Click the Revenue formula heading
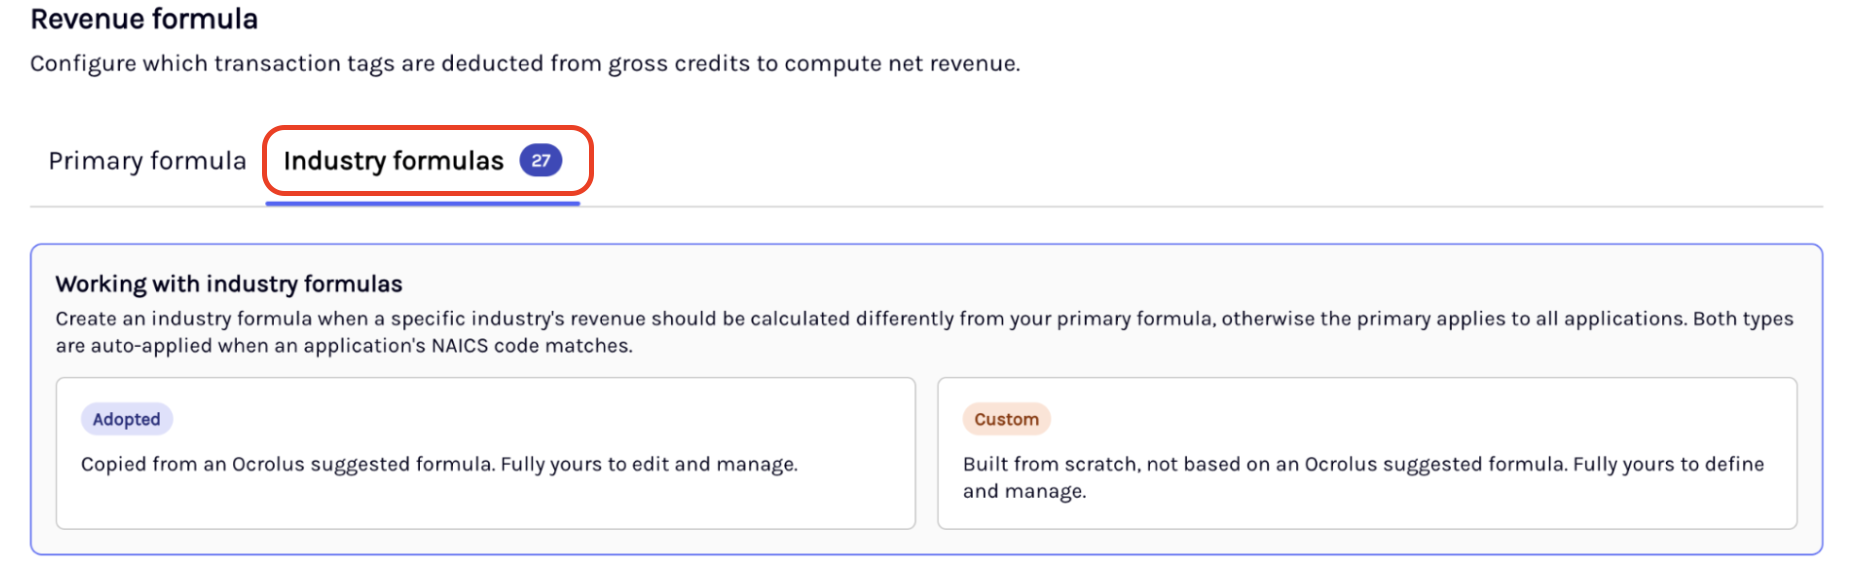 tap(144, 19)
